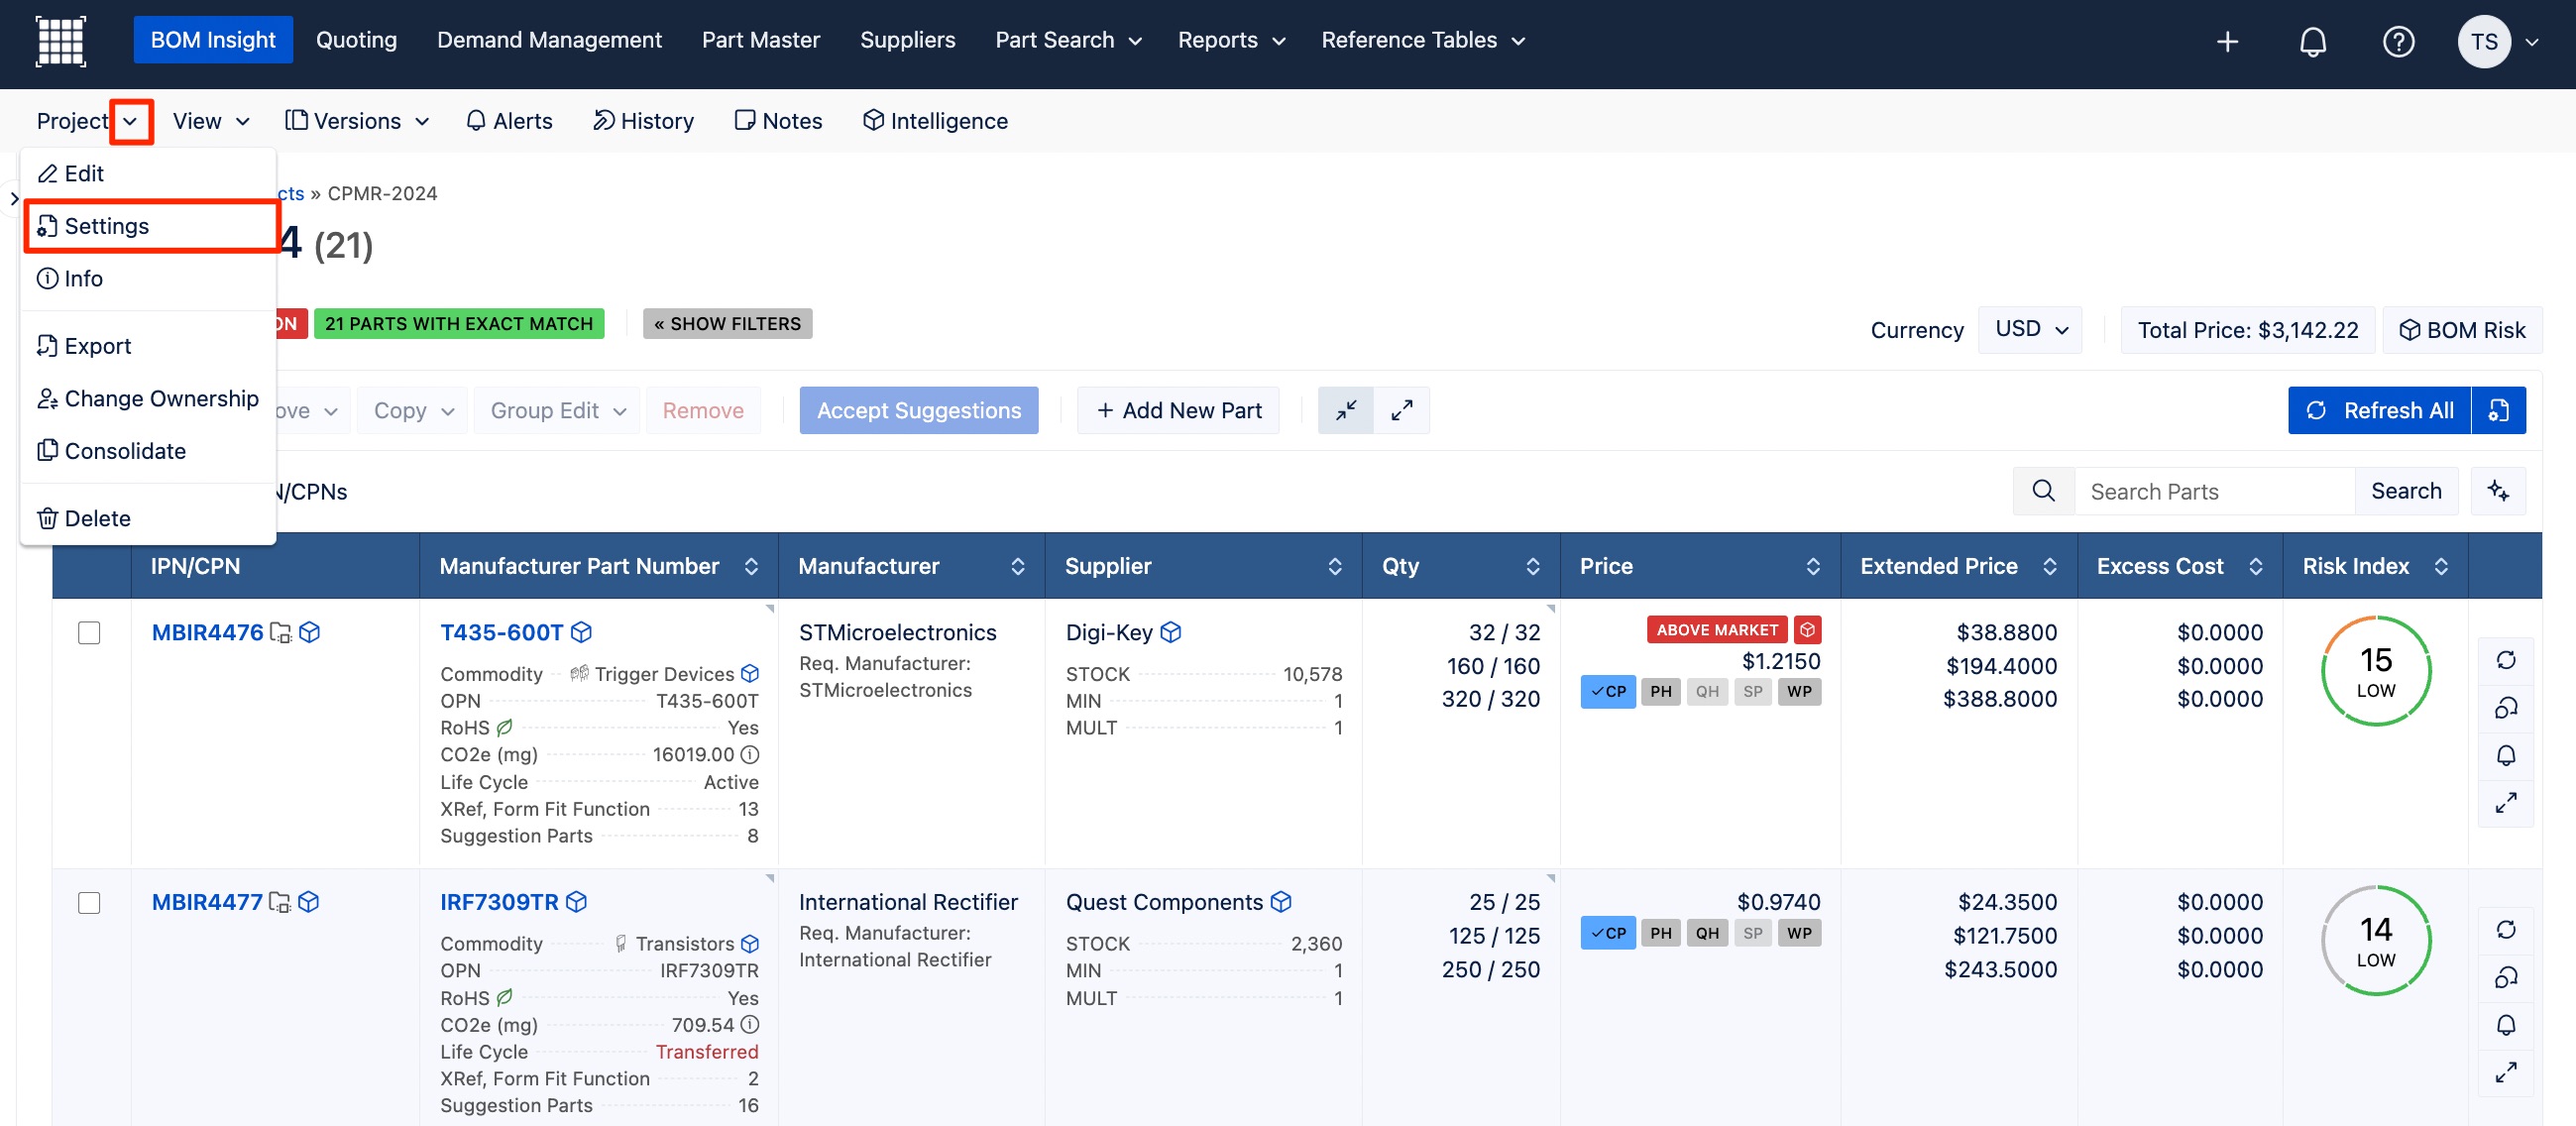The image size is (2576, 1126).
Task: Click headset support icon in MBIR4476 row
Action: coord(2505,708)
